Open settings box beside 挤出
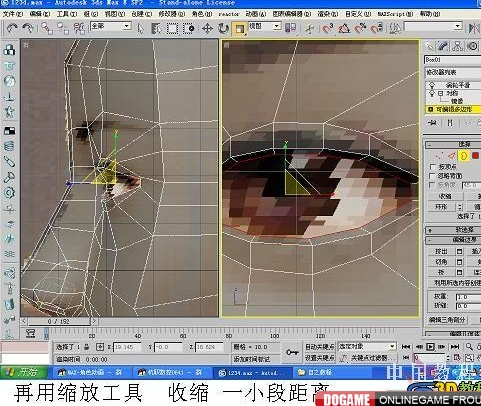Viewport: 481px width, 406px height. tap(460, 251)
